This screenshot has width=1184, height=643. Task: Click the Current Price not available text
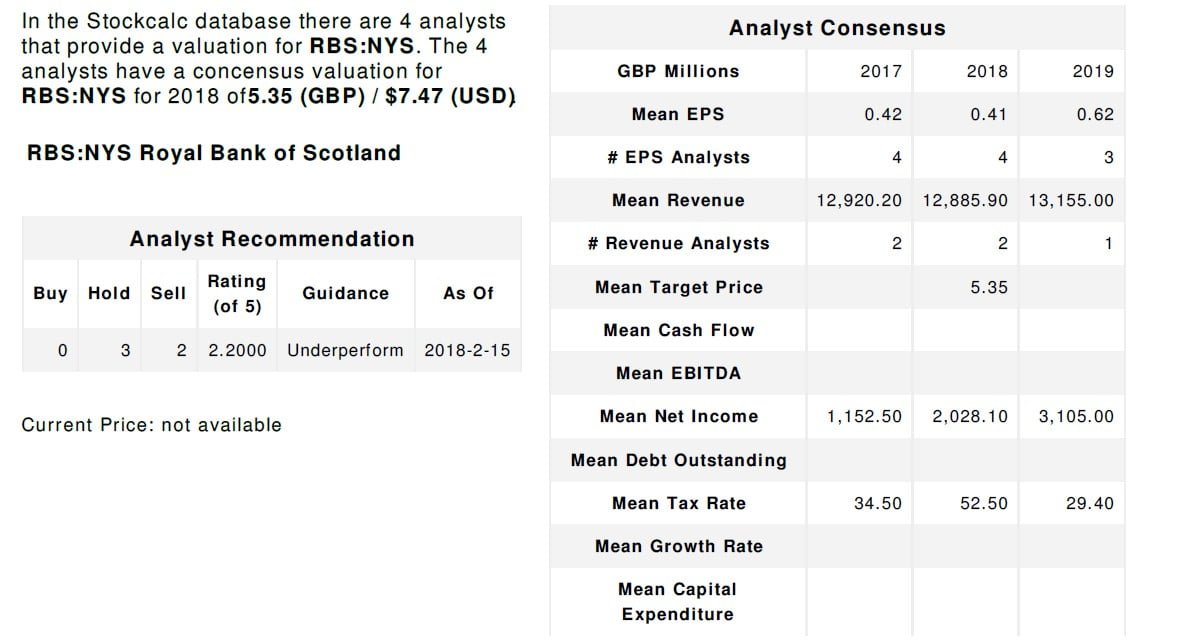(x=151, y=425)
